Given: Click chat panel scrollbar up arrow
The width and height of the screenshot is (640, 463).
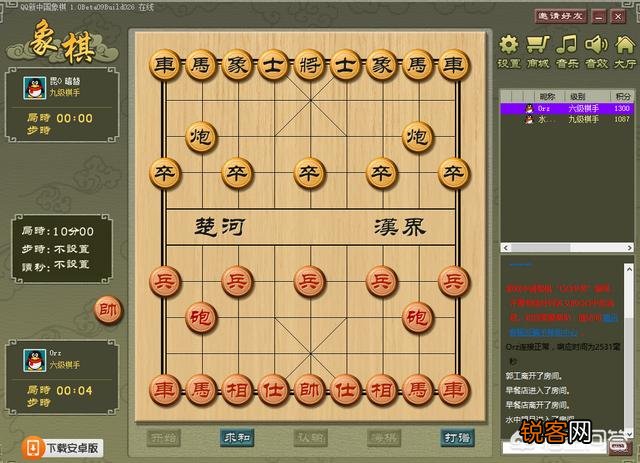Looking at the screenshot, I should (629, 269).
